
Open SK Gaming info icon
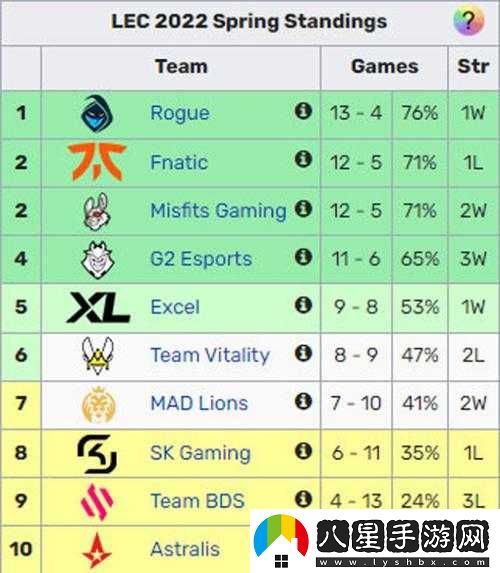pyautogui.click(x=303, y=451)
